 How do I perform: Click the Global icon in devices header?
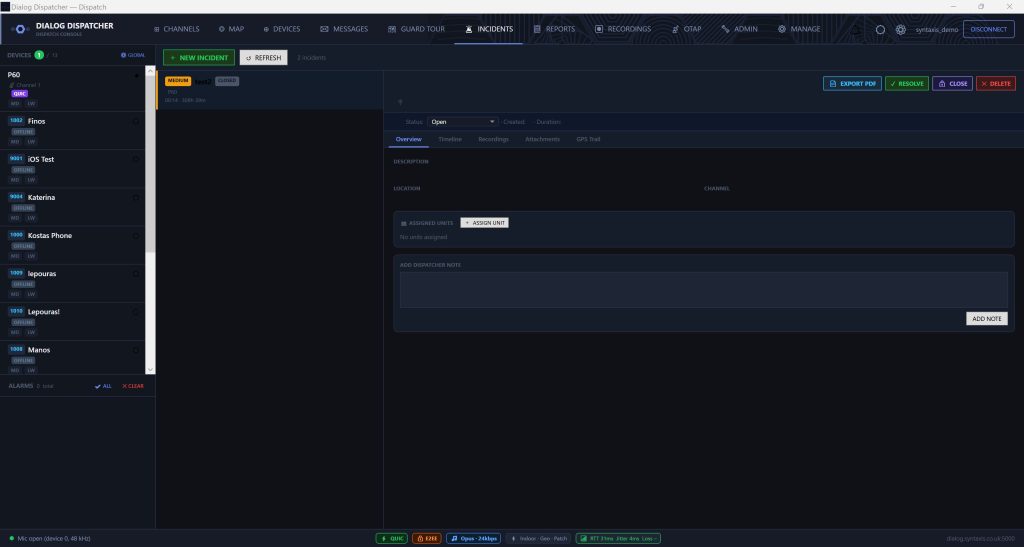tap(123, 55)
